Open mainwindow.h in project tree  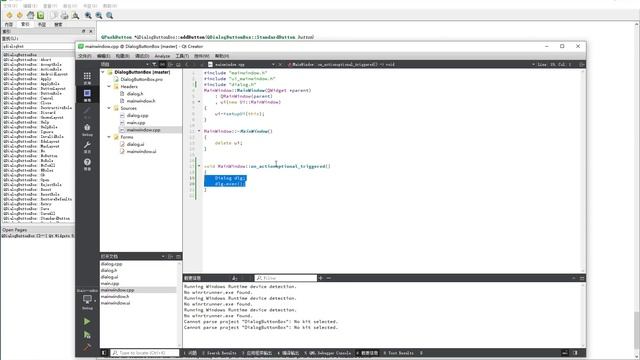(x=140, y=101)
